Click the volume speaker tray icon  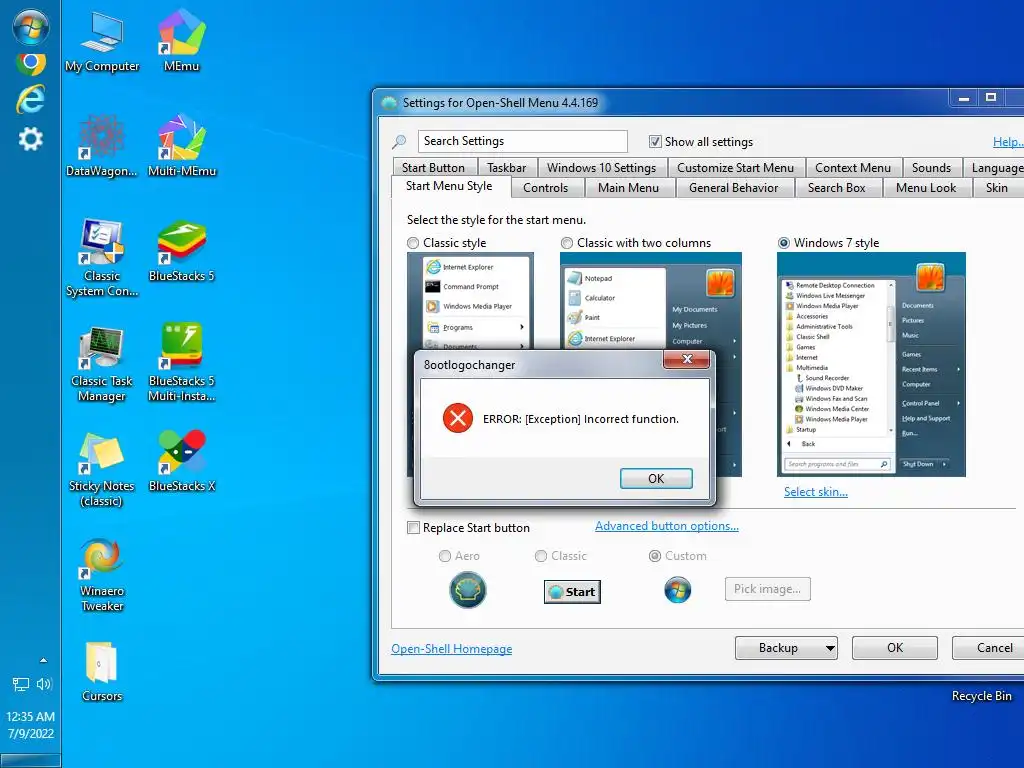coord(44,684)
